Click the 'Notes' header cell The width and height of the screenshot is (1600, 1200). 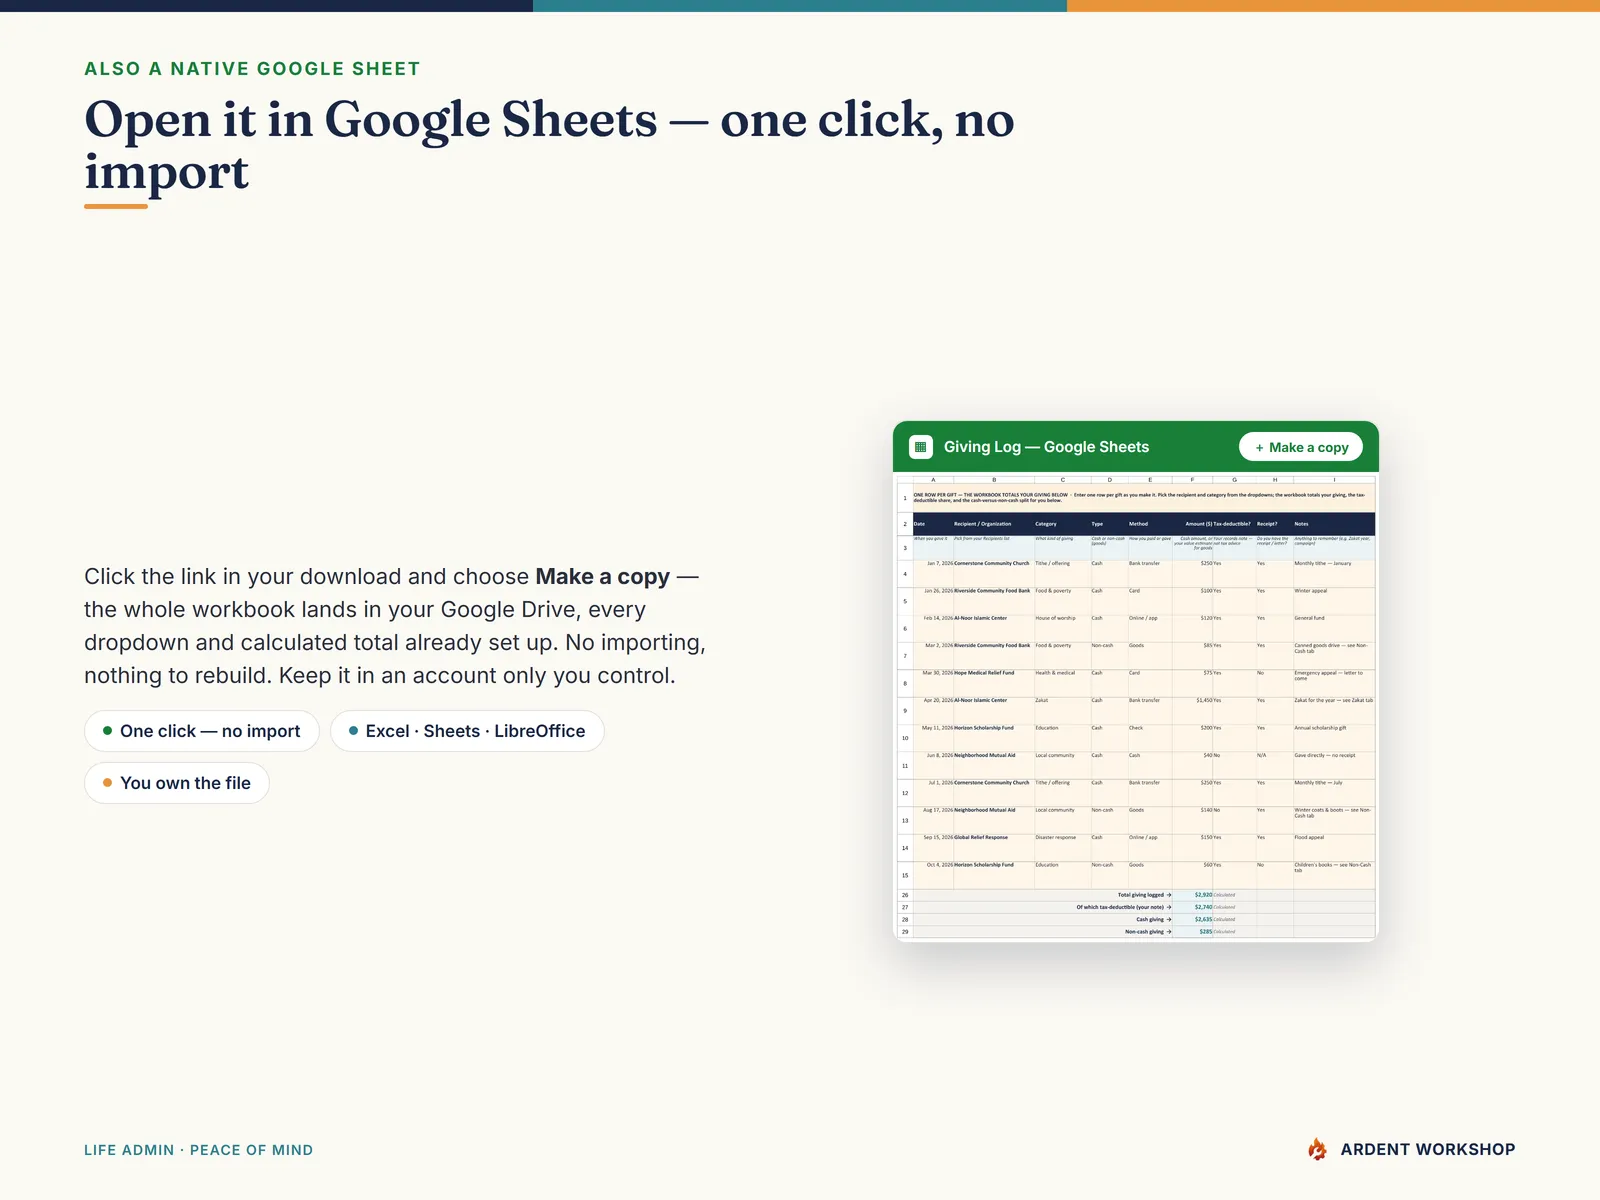click(x=1334, y=524)
